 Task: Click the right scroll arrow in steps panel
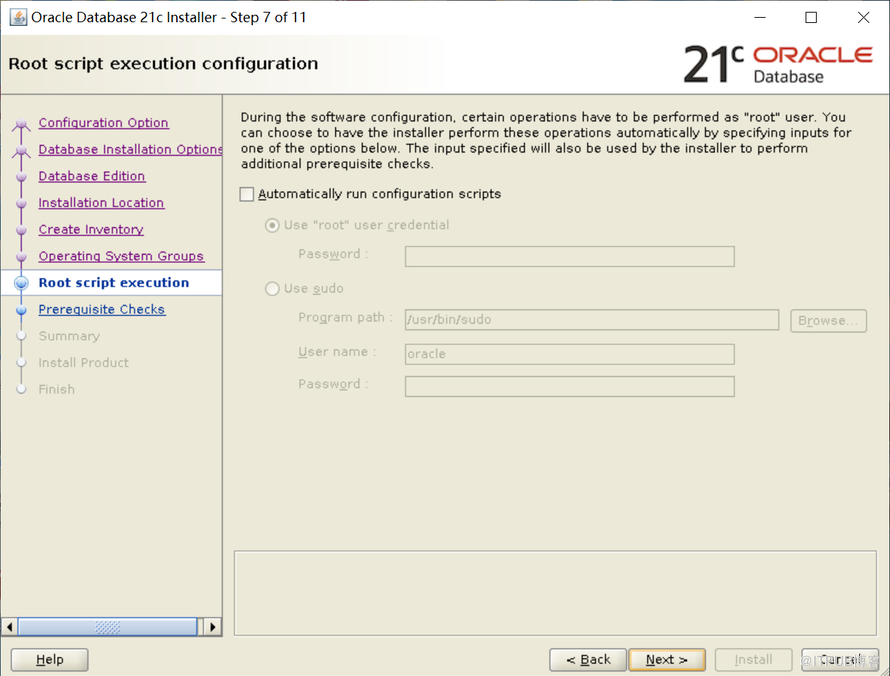(213, 627)
